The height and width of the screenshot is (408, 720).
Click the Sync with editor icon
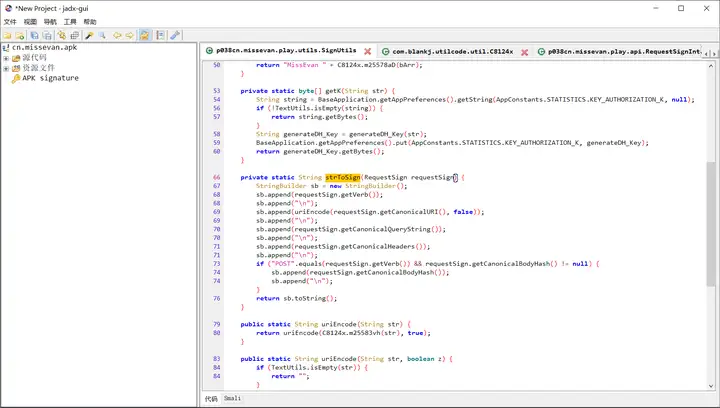pyautogui.click(x=62, y=35)
